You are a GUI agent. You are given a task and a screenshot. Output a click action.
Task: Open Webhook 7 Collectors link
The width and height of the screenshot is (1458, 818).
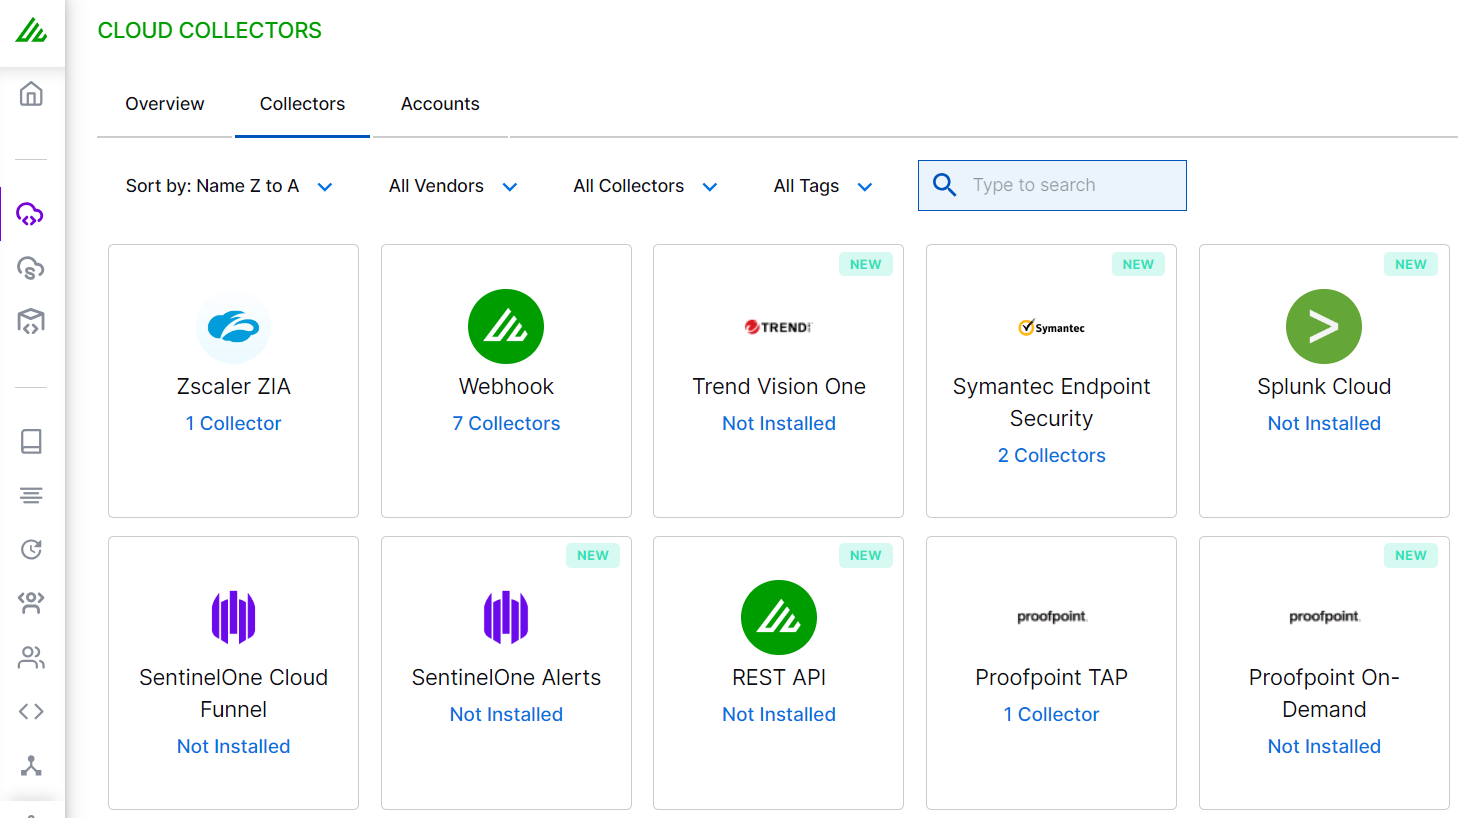coord(506,423)
